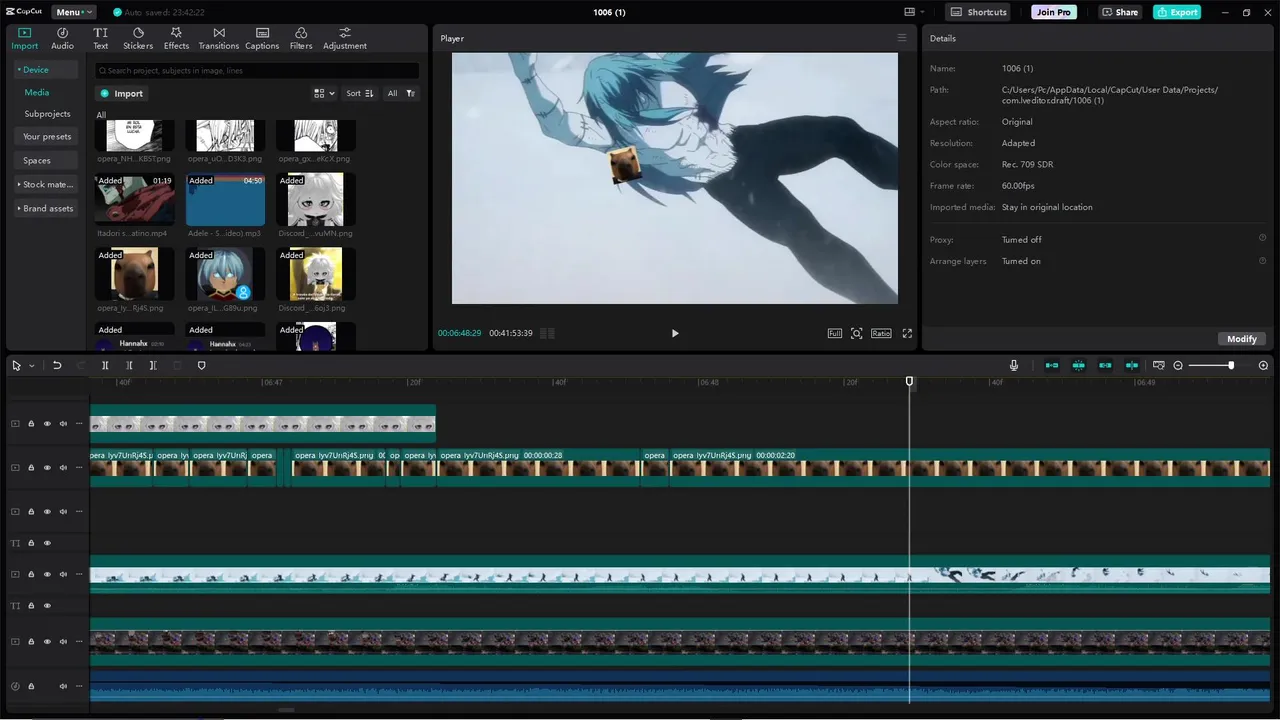Click the playhead marker on the timeline ruler

tap(909, 382)
